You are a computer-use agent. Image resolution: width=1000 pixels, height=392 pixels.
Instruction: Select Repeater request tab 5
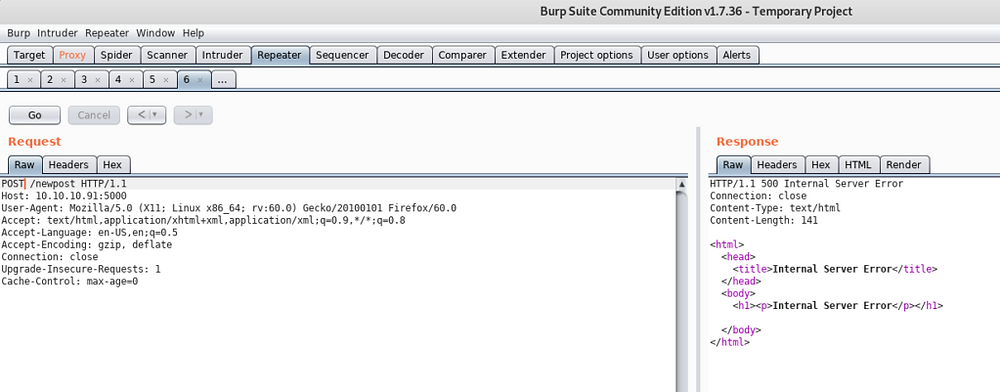pyautogui.click(x=152, y=80)
